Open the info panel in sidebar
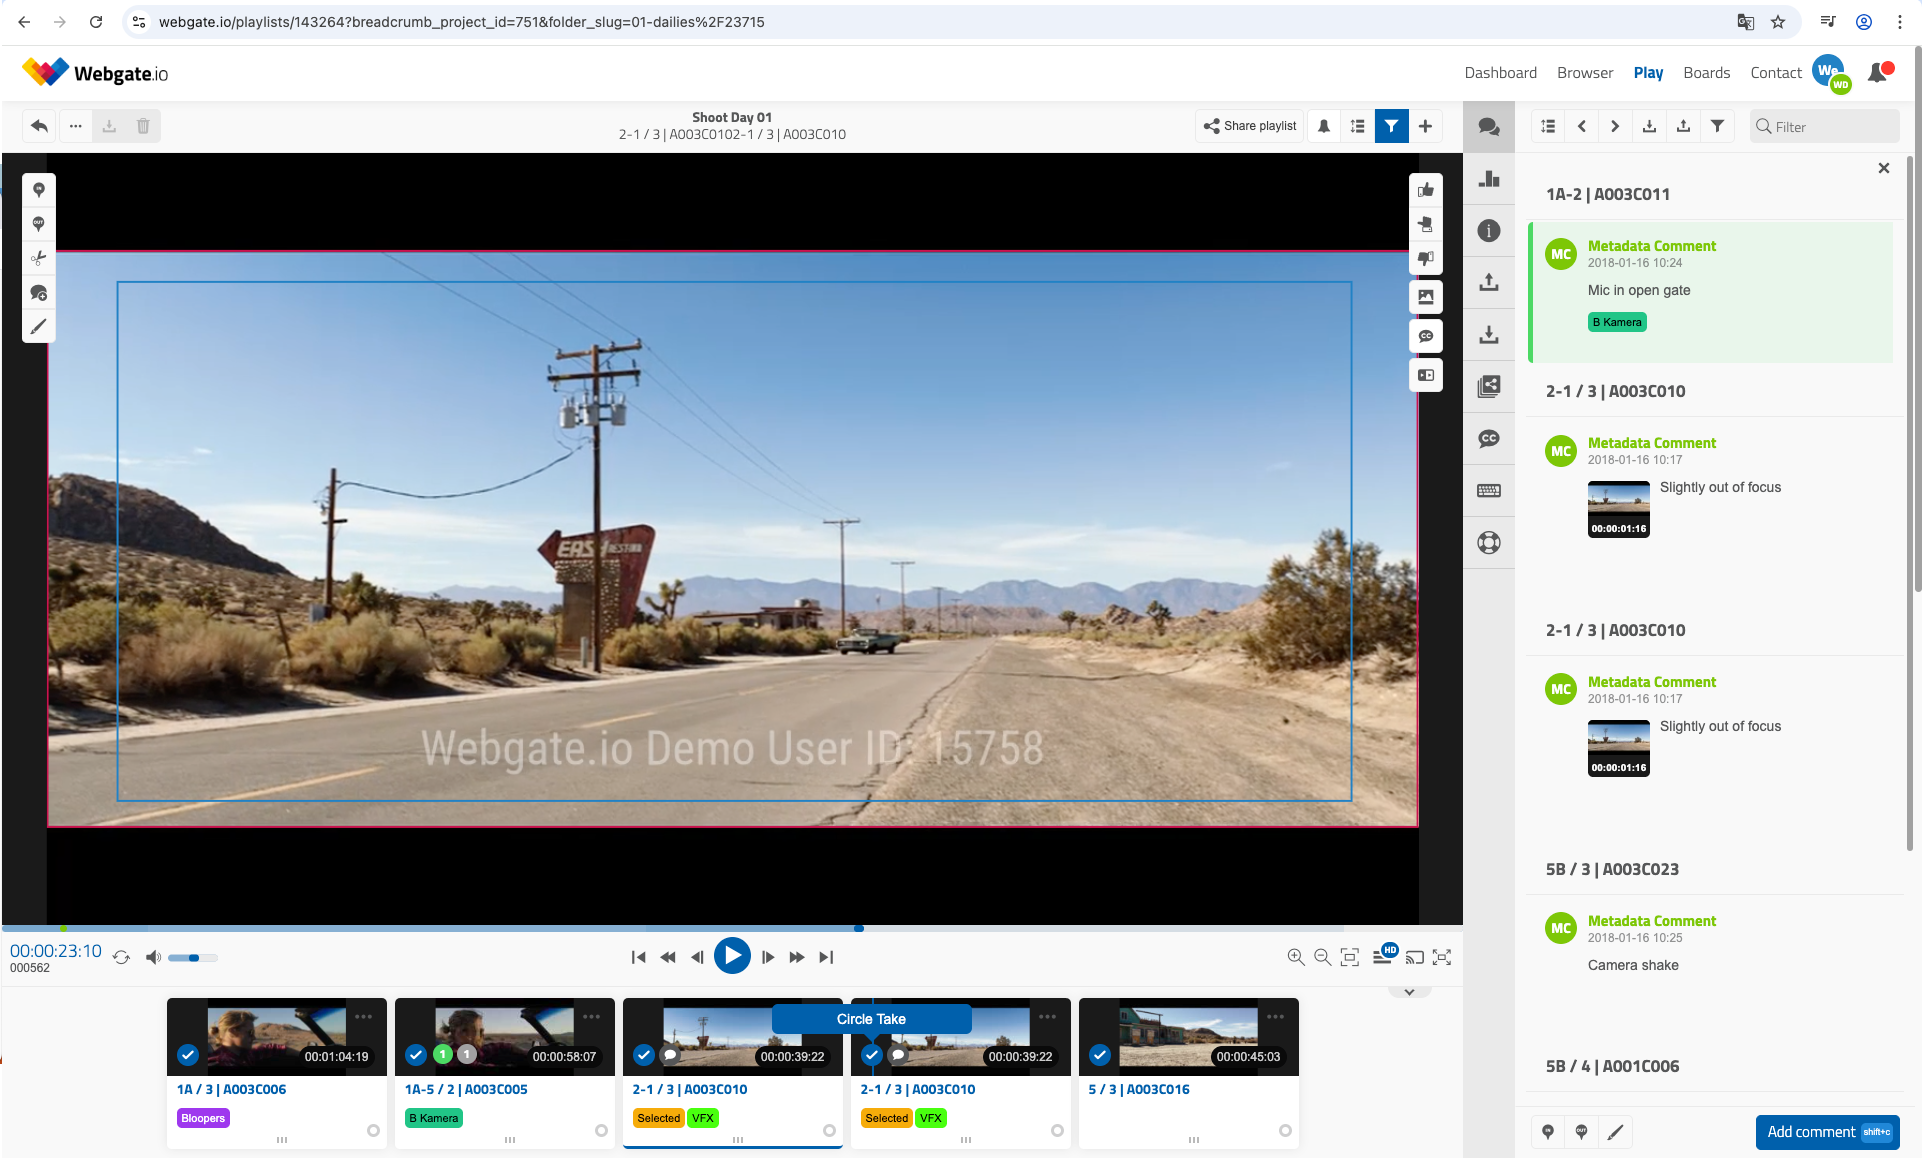 tap(1489, 231)
